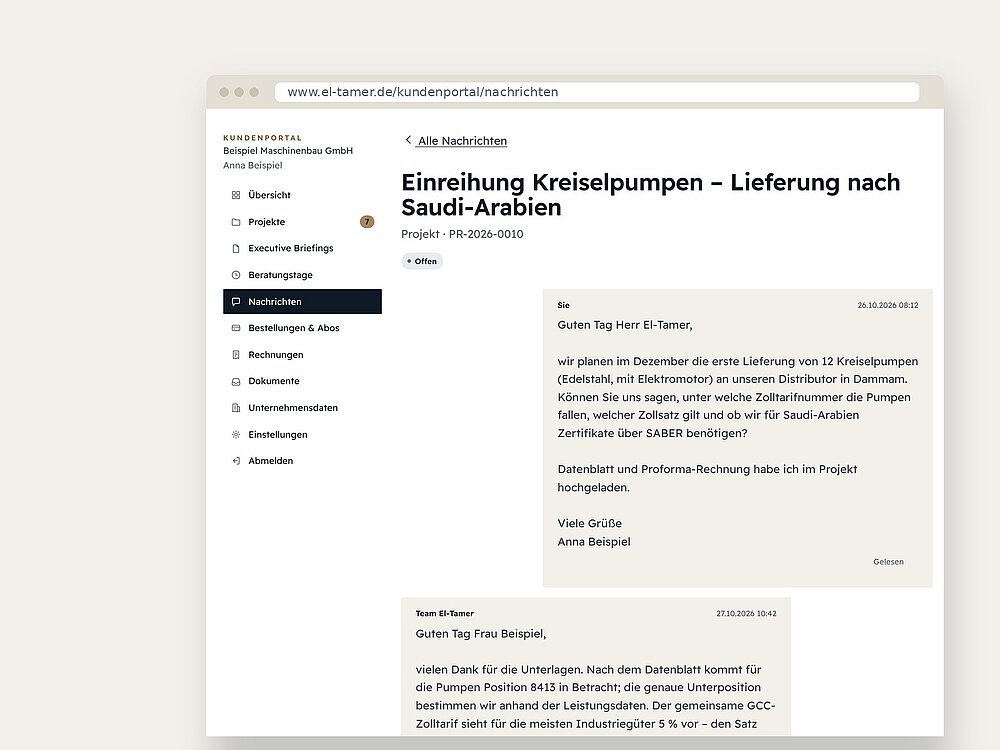Image resolution: width=1000 pixels, height=750 pixels.
Task: Click the Bestellungen & Abos card icon
Action: coord(236,328)
